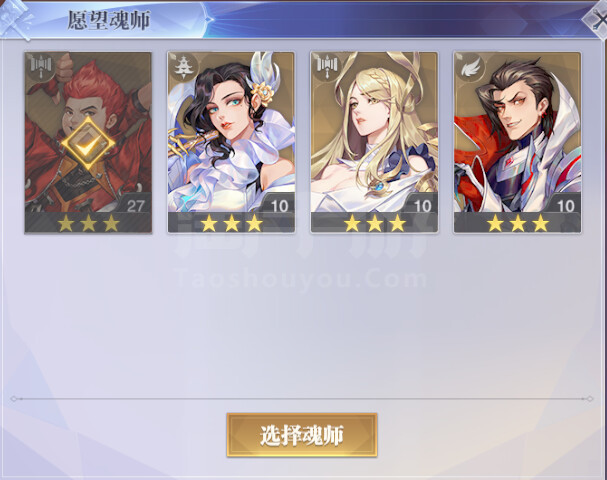
Task: Click the three-star rating under the black-haired woman's card
Action: (231, 223)
